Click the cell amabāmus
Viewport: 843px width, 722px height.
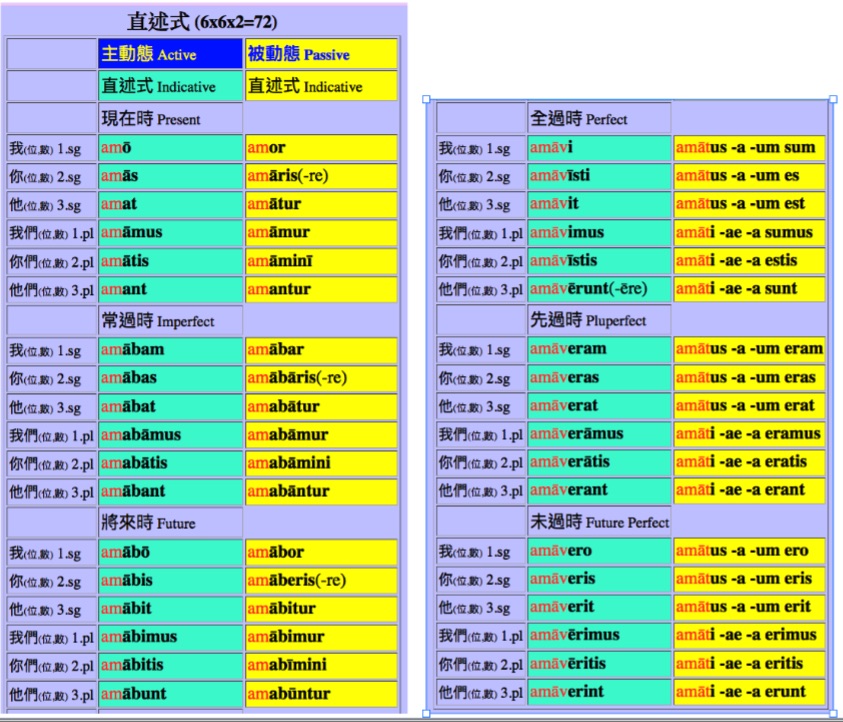[x=170, y=435]
